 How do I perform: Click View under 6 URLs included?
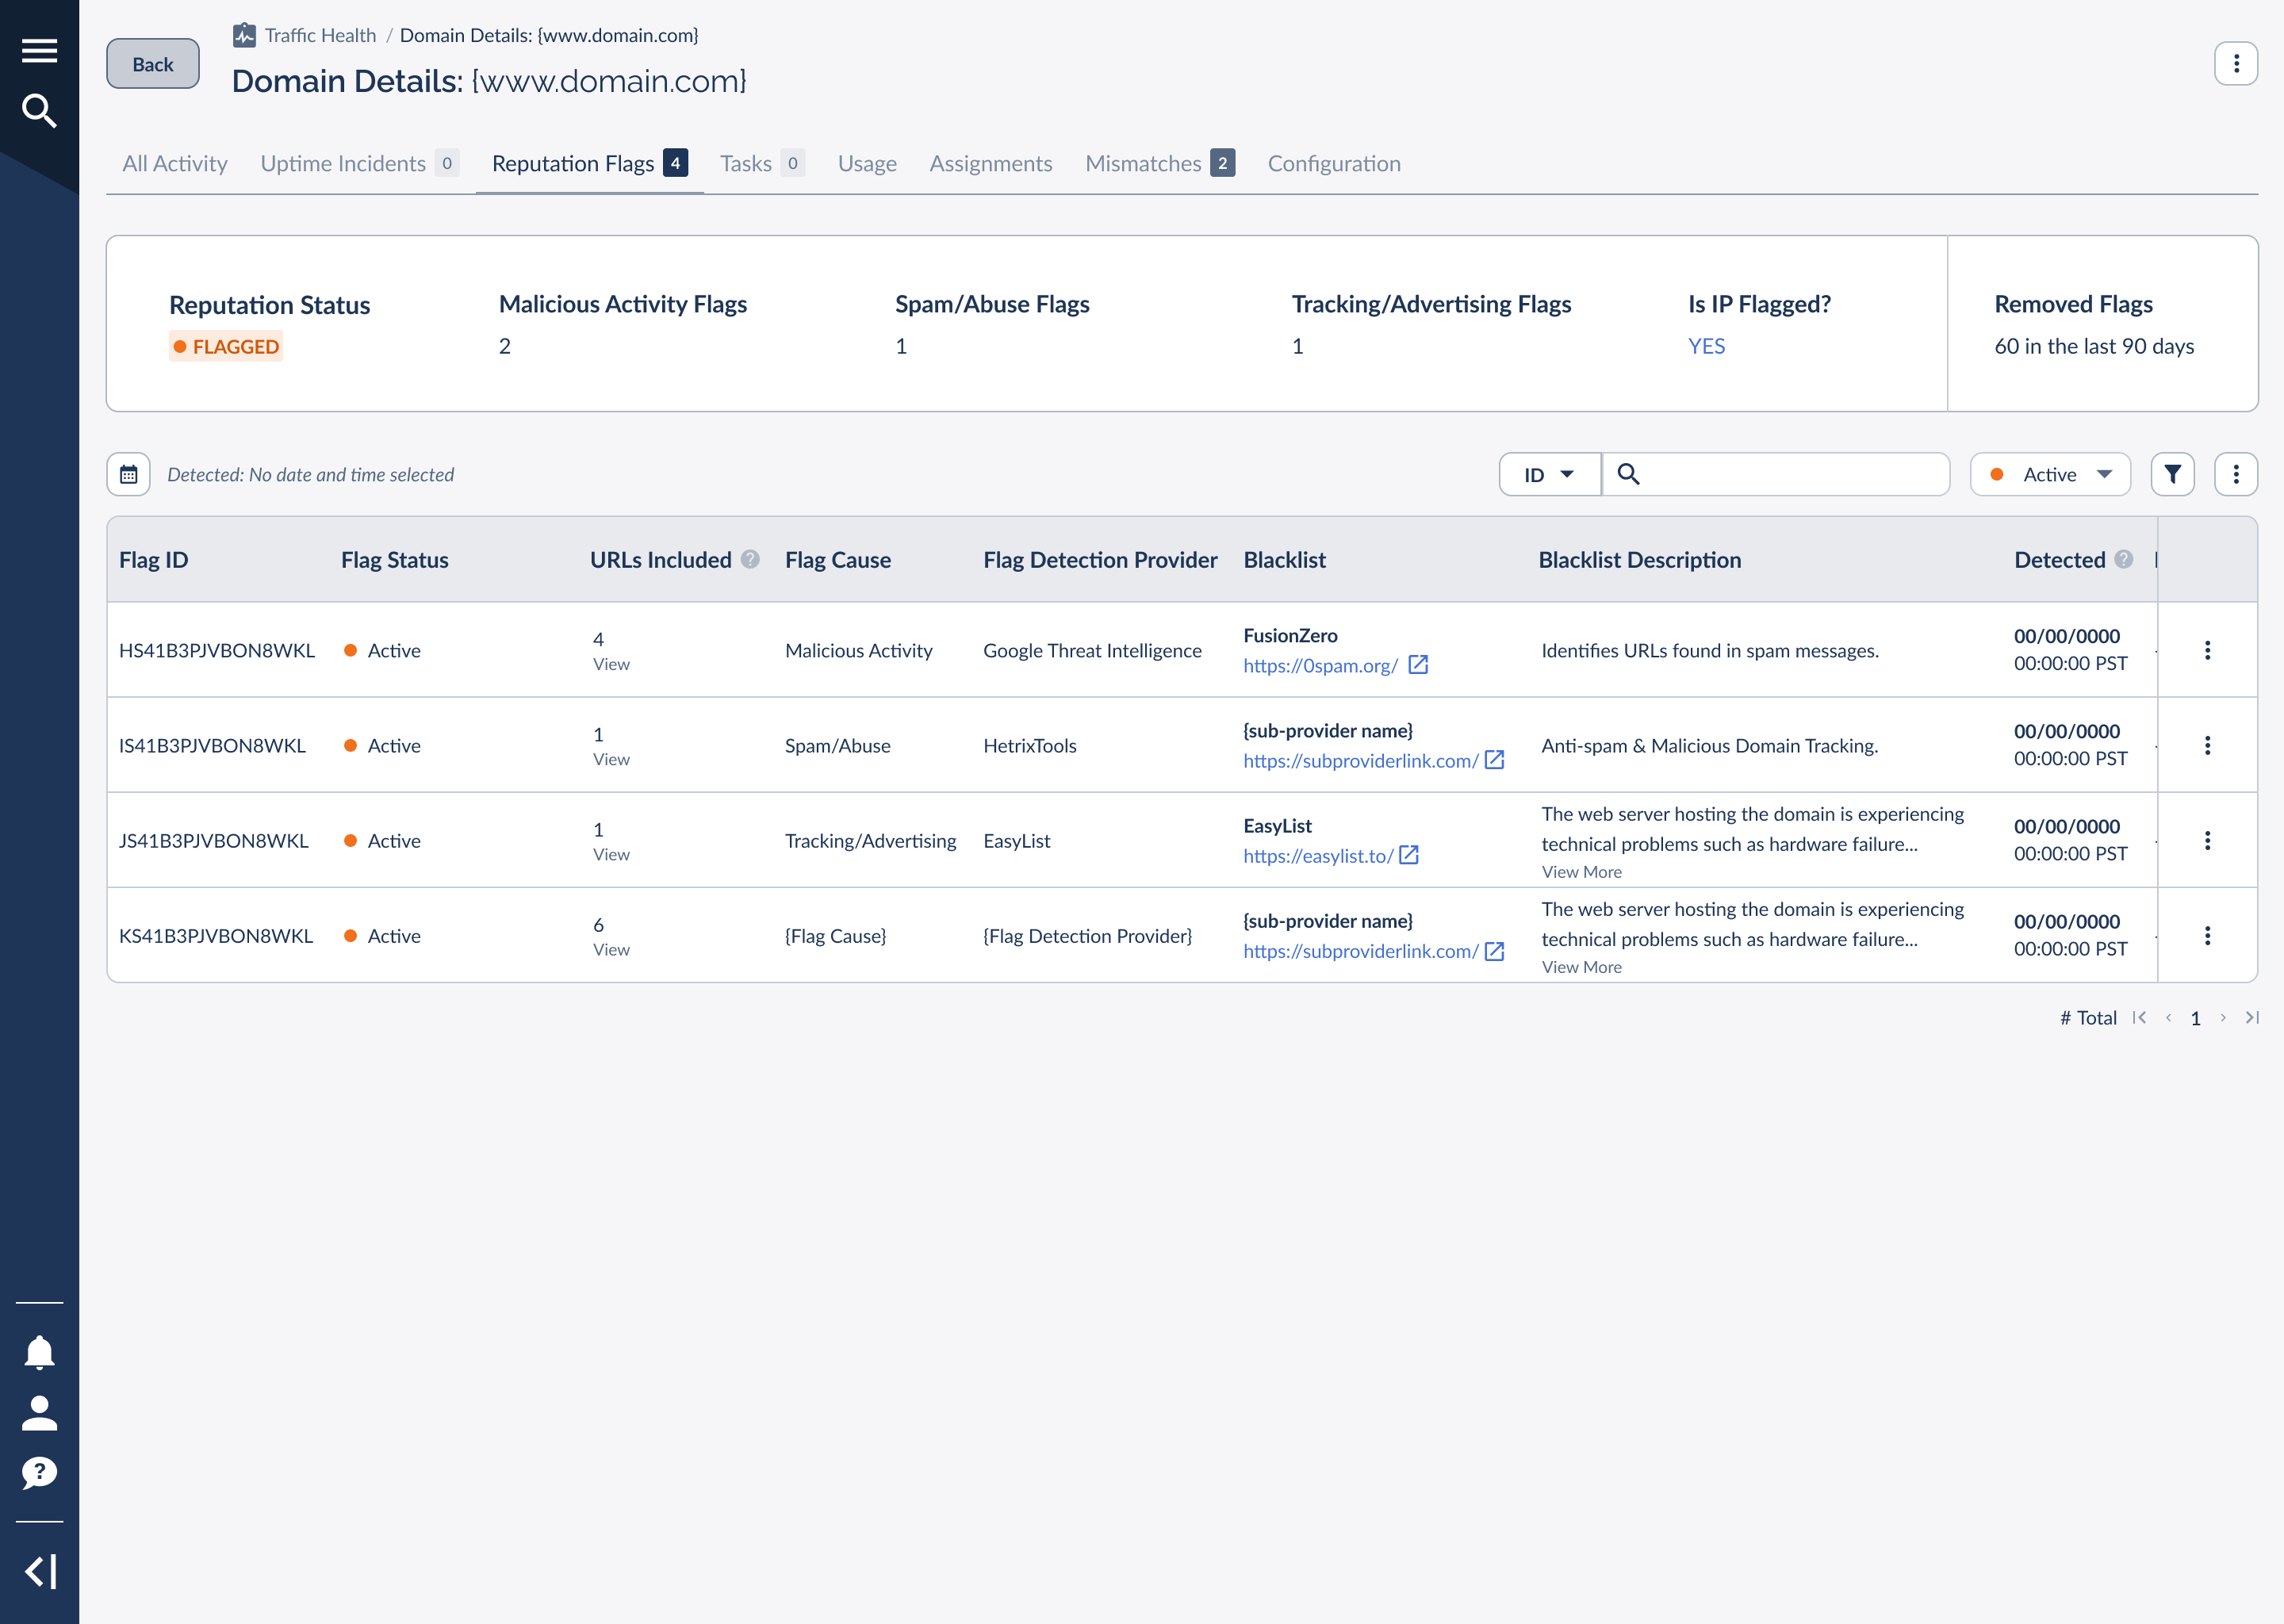(x=611, y=949)
